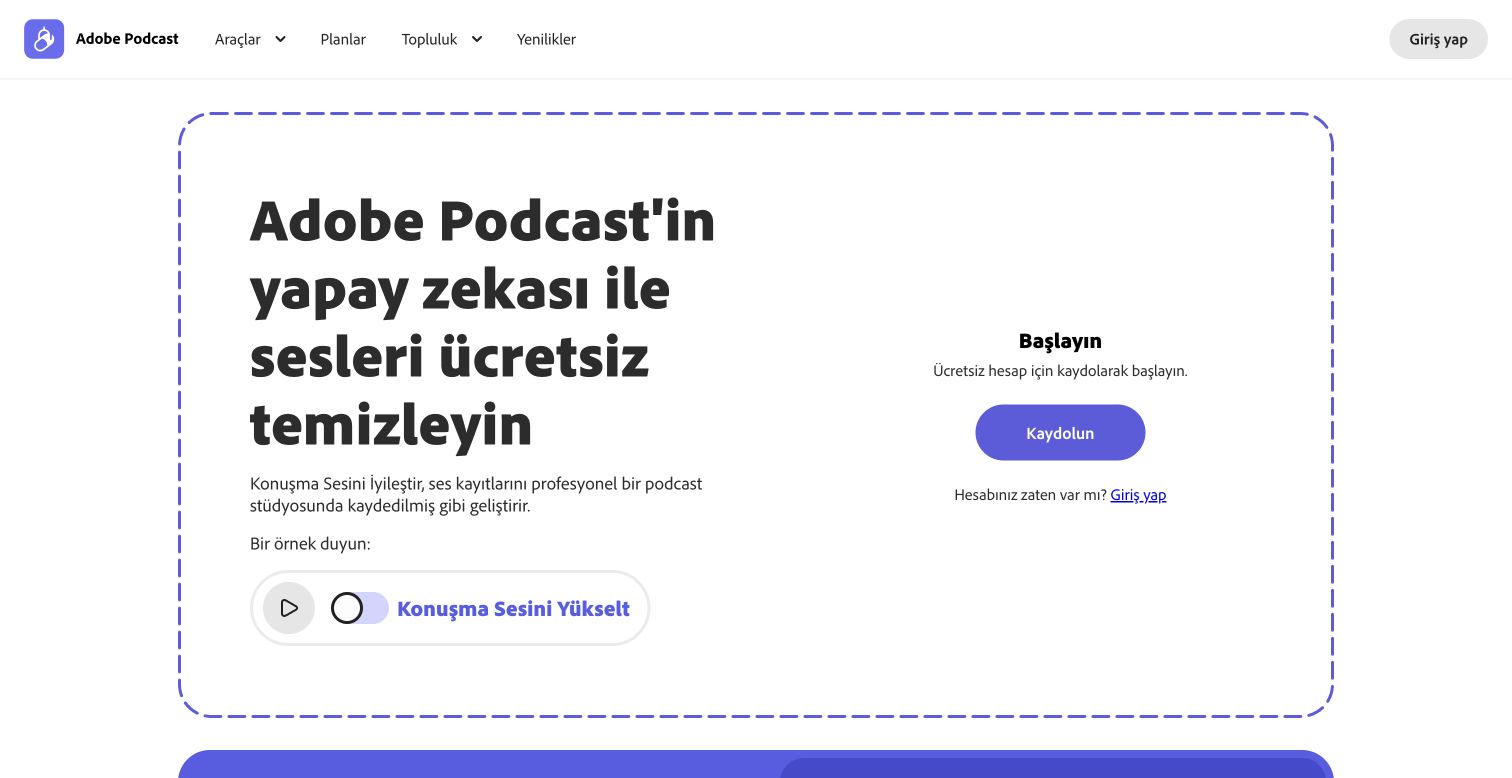This screenshot has height=778, width=1512.
Task: Click the Giriş yap button in header
Action: coord(1438,39)
